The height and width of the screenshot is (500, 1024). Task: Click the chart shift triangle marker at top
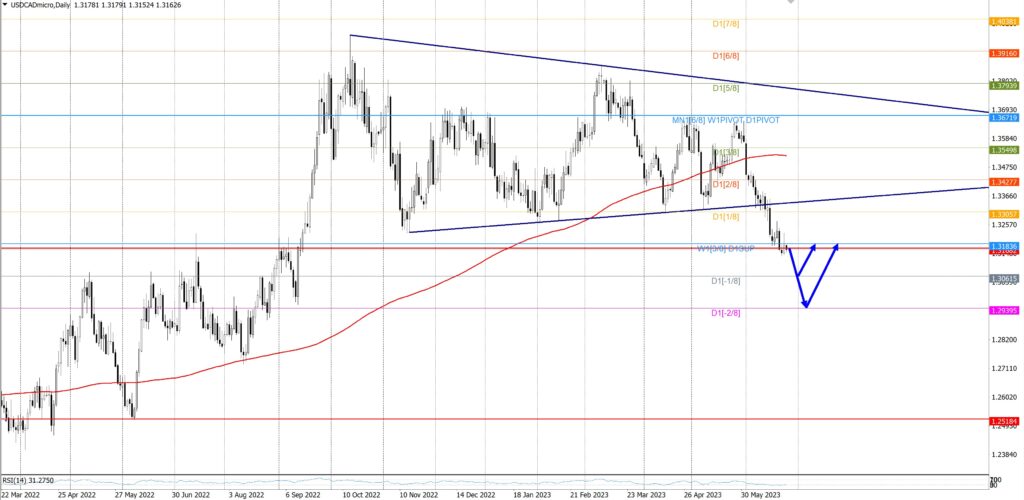pos(791,3)
